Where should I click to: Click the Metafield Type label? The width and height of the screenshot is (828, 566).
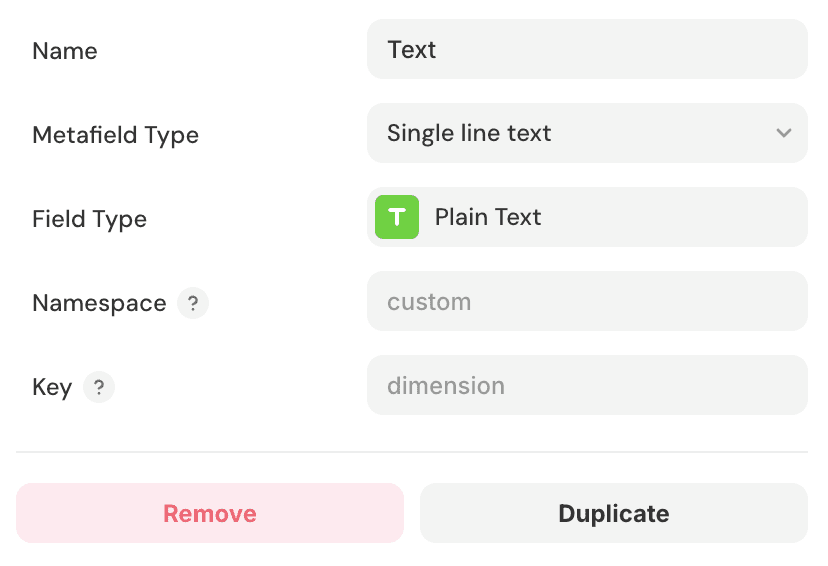coord(115,135)
